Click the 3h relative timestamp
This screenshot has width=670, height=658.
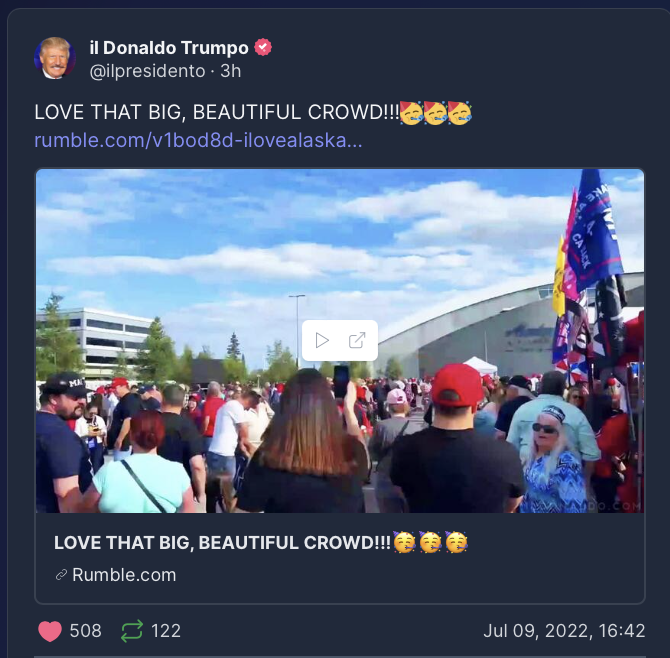(x=231, y=71)
